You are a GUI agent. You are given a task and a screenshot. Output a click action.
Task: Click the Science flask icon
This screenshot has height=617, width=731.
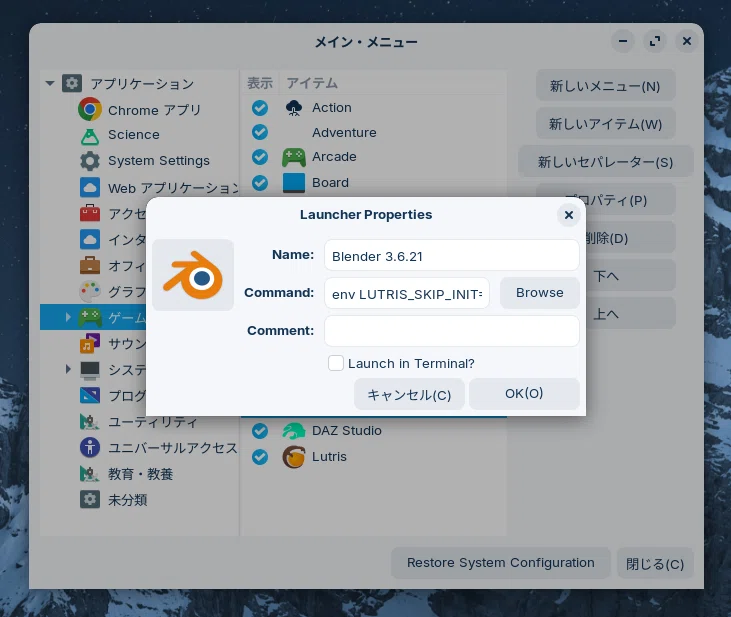coord(90,136)
